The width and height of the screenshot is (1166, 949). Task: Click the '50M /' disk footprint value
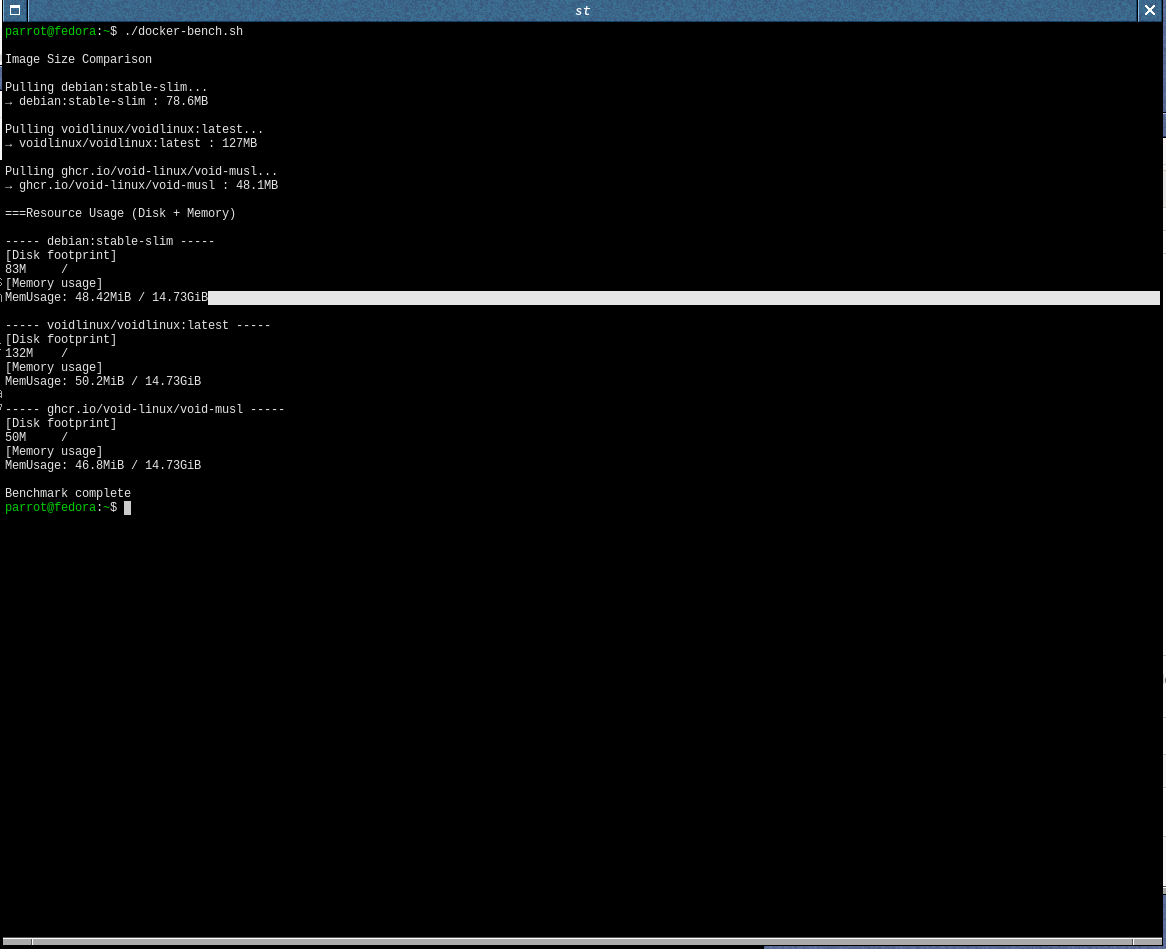tap(36, 437)
